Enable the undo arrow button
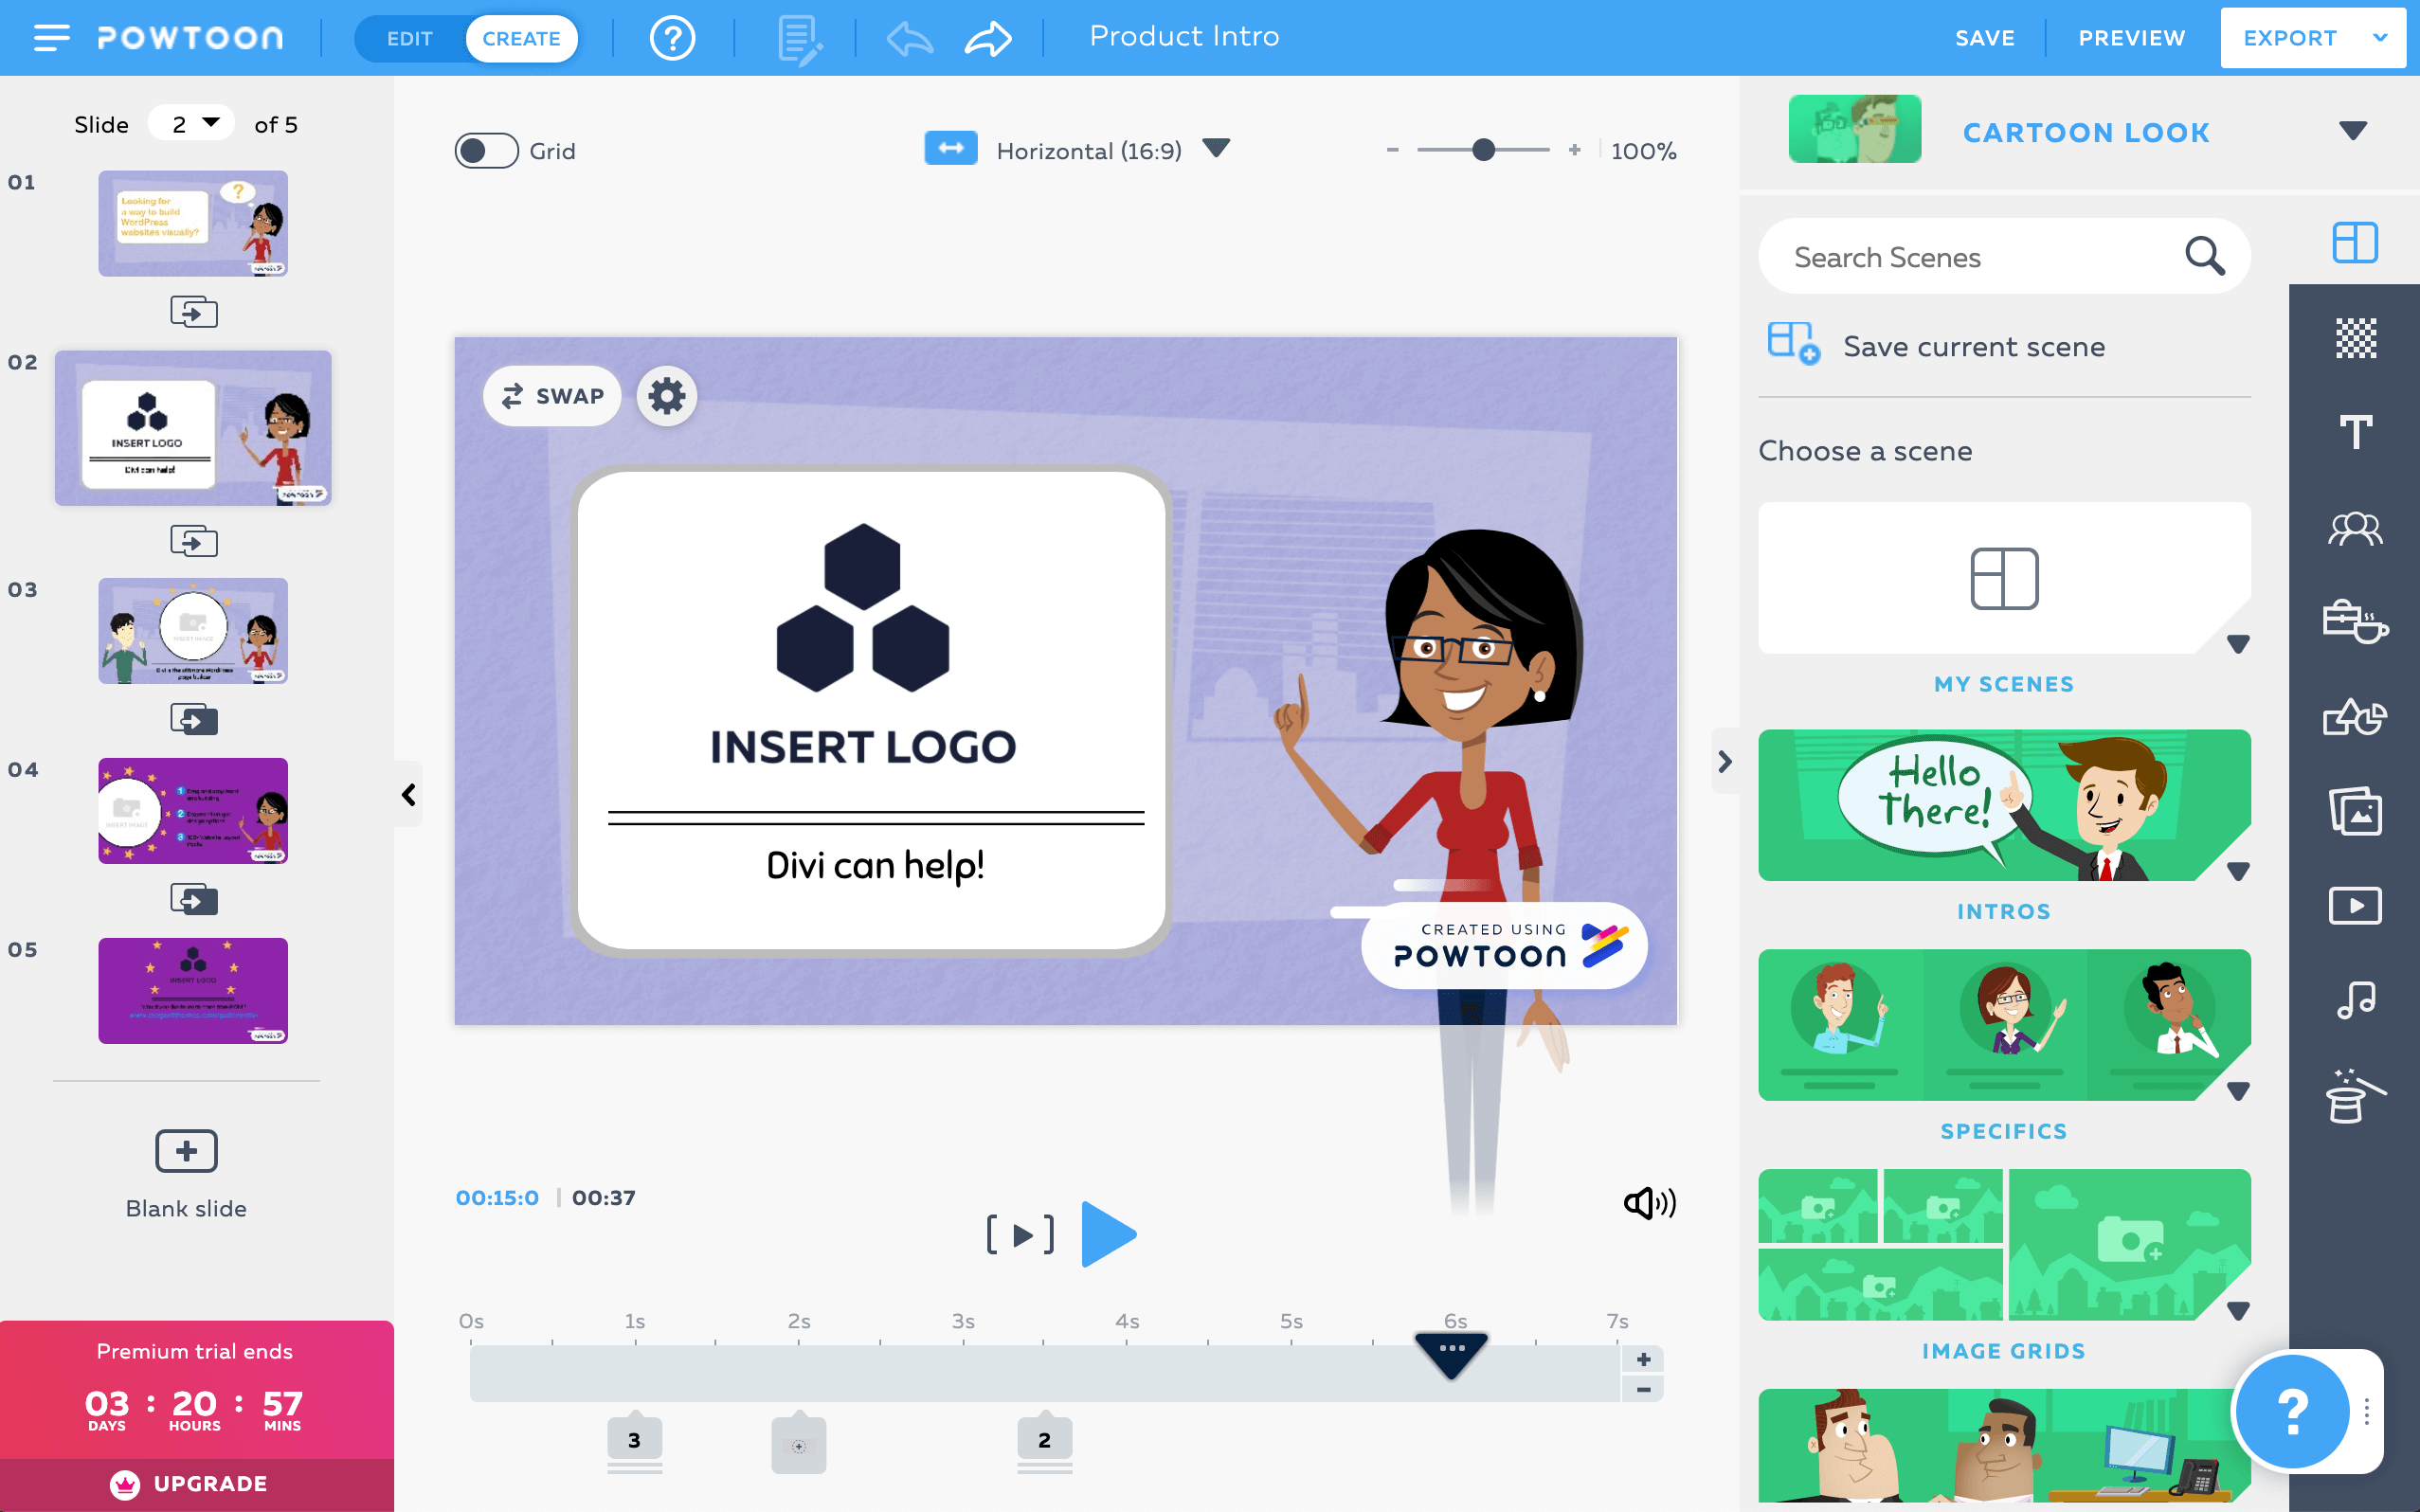 click(x=910, y=38)
